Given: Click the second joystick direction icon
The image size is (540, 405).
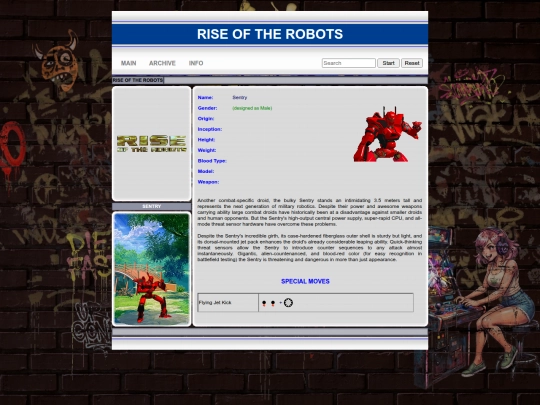Looking at the screenshot, I should (x=273, y=303).
